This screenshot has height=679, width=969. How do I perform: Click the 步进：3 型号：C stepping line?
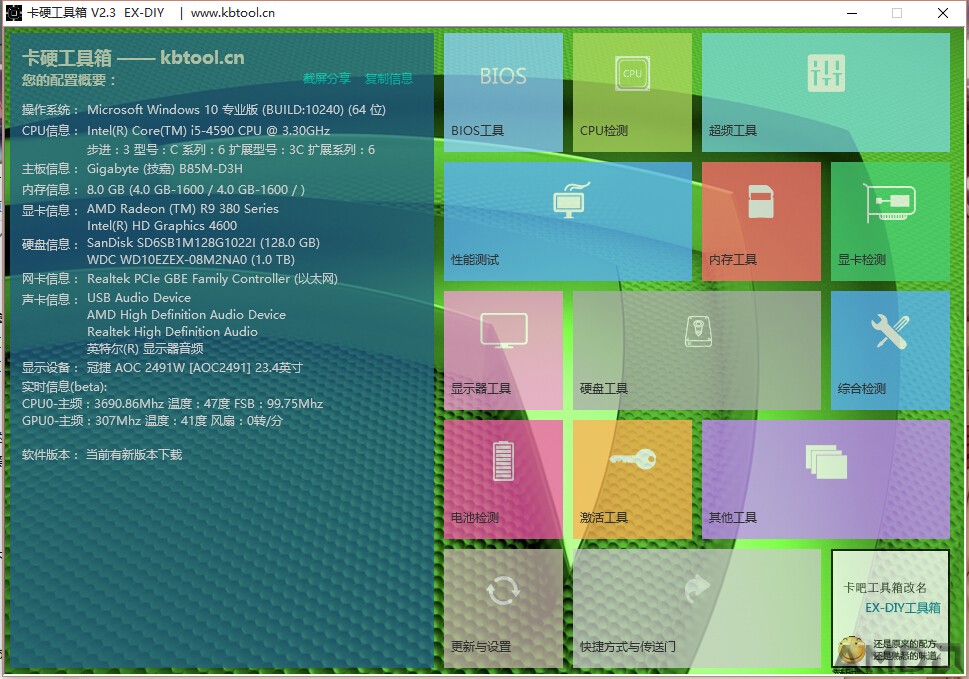click(231, 150)
